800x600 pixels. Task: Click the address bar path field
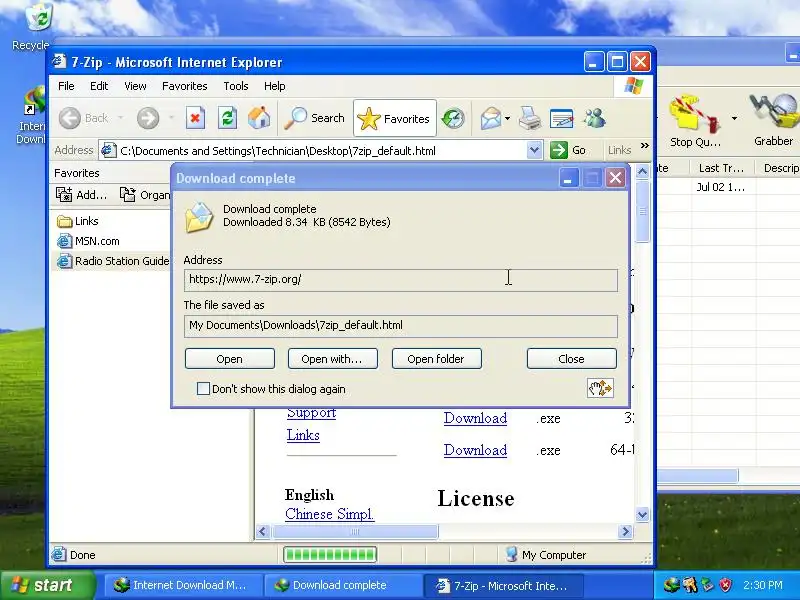[321, 151]
